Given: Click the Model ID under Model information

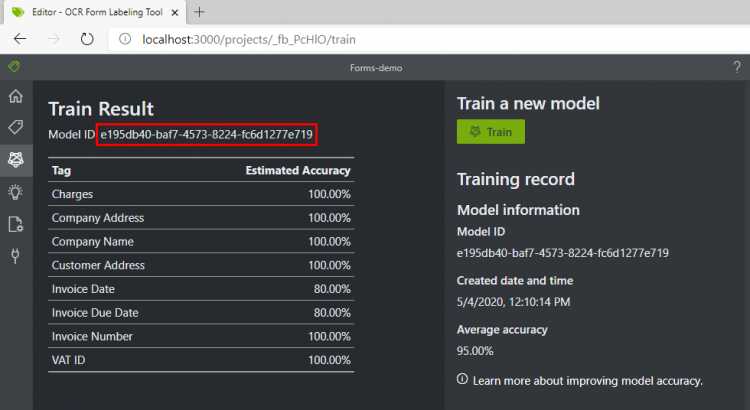Looking at the screenshot, I should point(562,252).
